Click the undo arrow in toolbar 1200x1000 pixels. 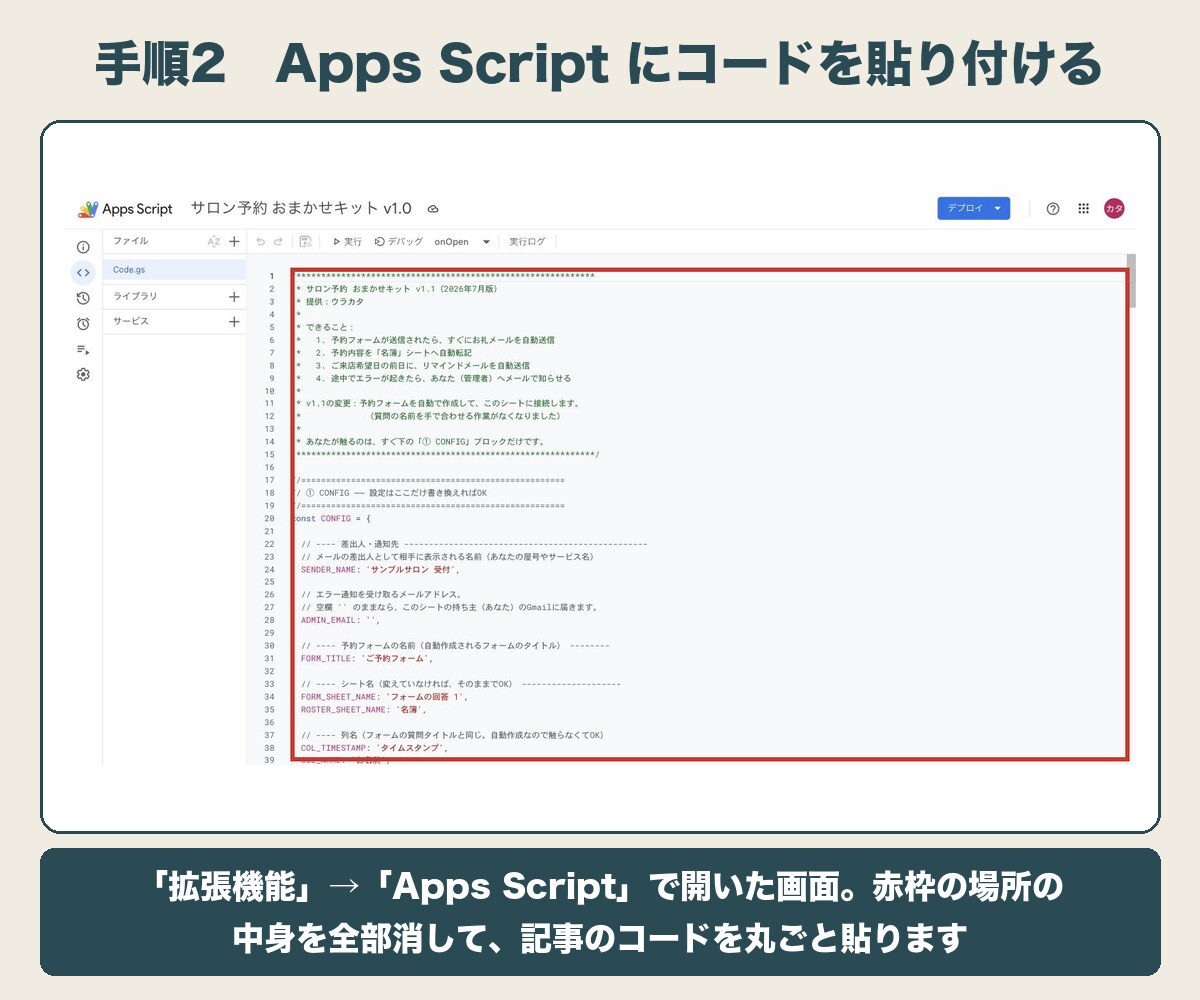[261, 241]
